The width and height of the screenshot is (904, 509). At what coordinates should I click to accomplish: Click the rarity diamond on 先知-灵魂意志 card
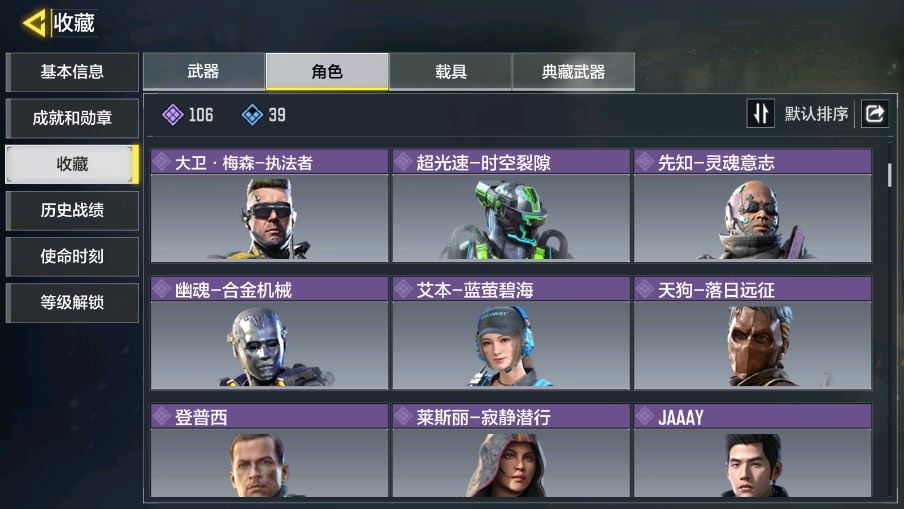pyautogui.click(x=645, y=162)
